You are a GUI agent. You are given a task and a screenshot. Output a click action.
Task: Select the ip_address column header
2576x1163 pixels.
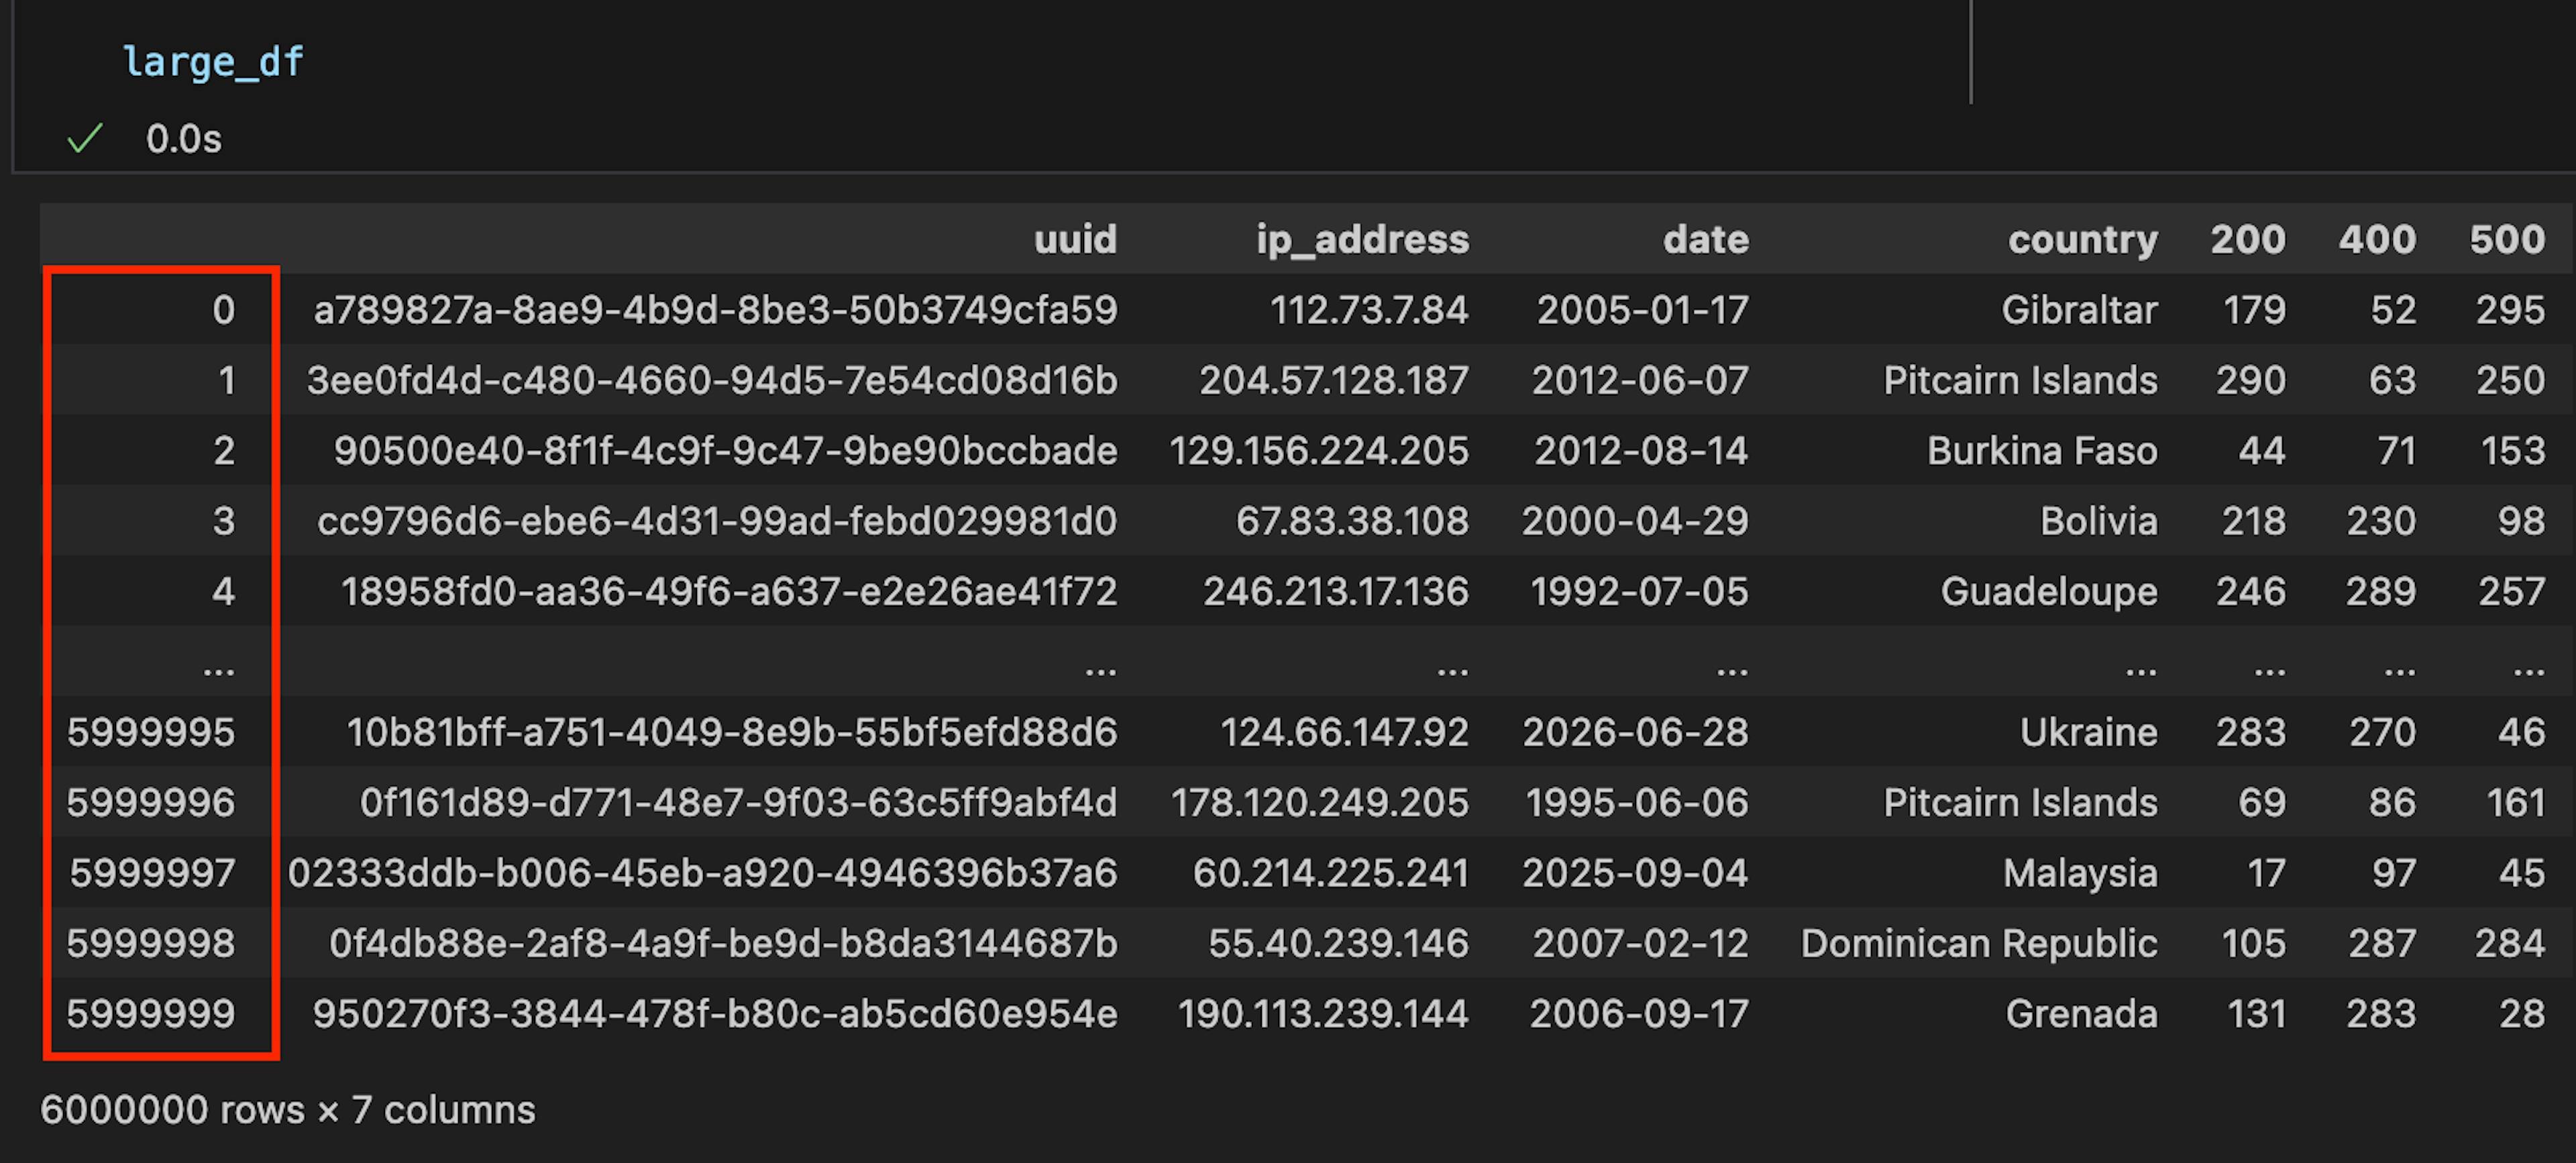tap(1362, 240)
